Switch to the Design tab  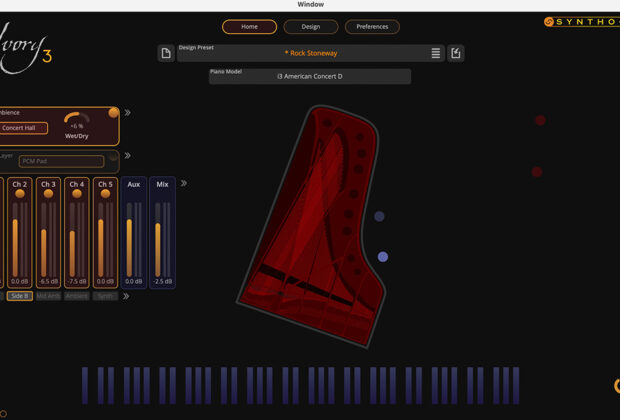[311, 27]
